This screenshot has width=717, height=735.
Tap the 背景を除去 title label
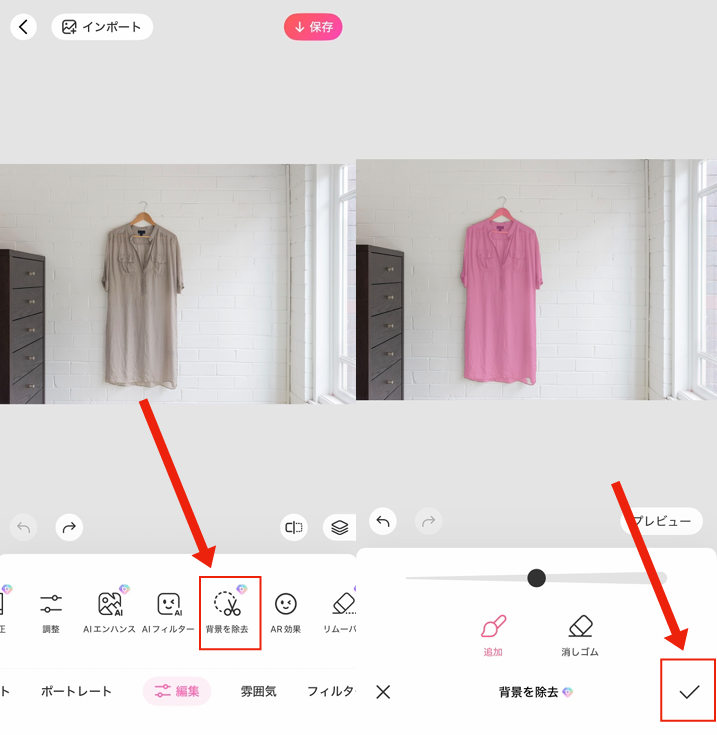coord(528,692)
